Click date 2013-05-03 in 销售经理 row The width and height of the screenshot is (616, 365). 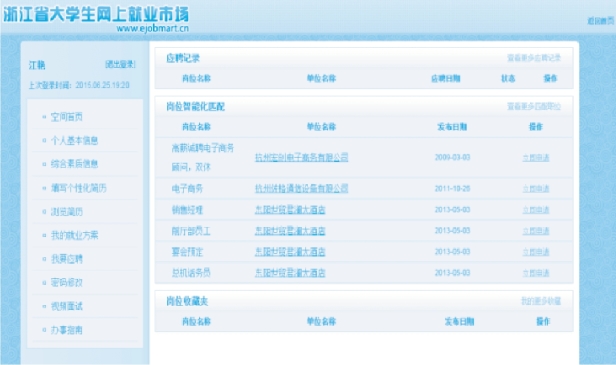pyautogui.click(x=452, y=210)
